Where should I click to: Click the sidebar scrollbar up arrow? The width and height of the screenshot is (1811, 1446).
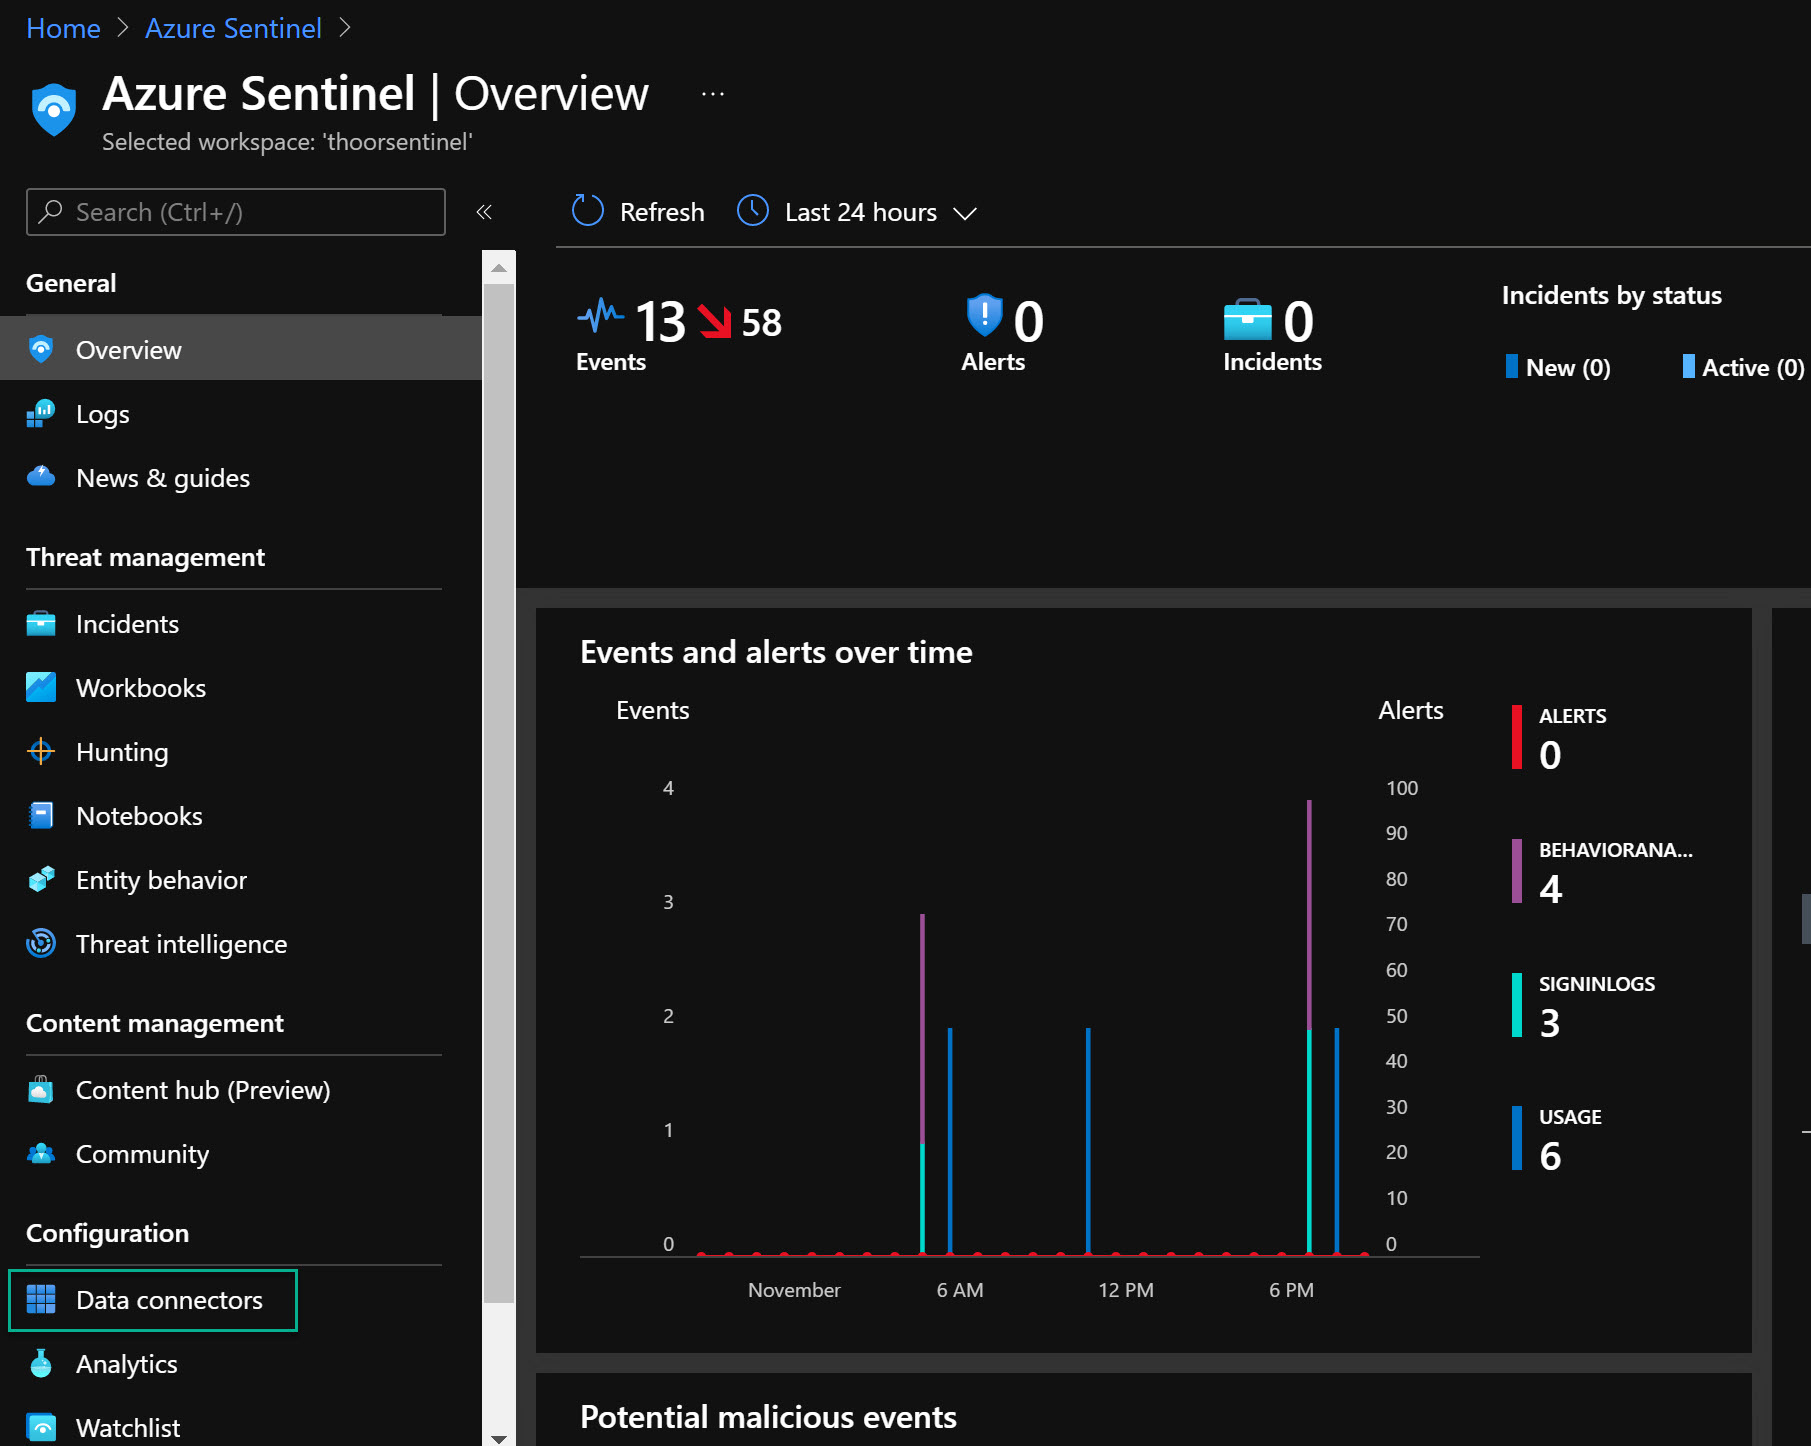[498, 268]
